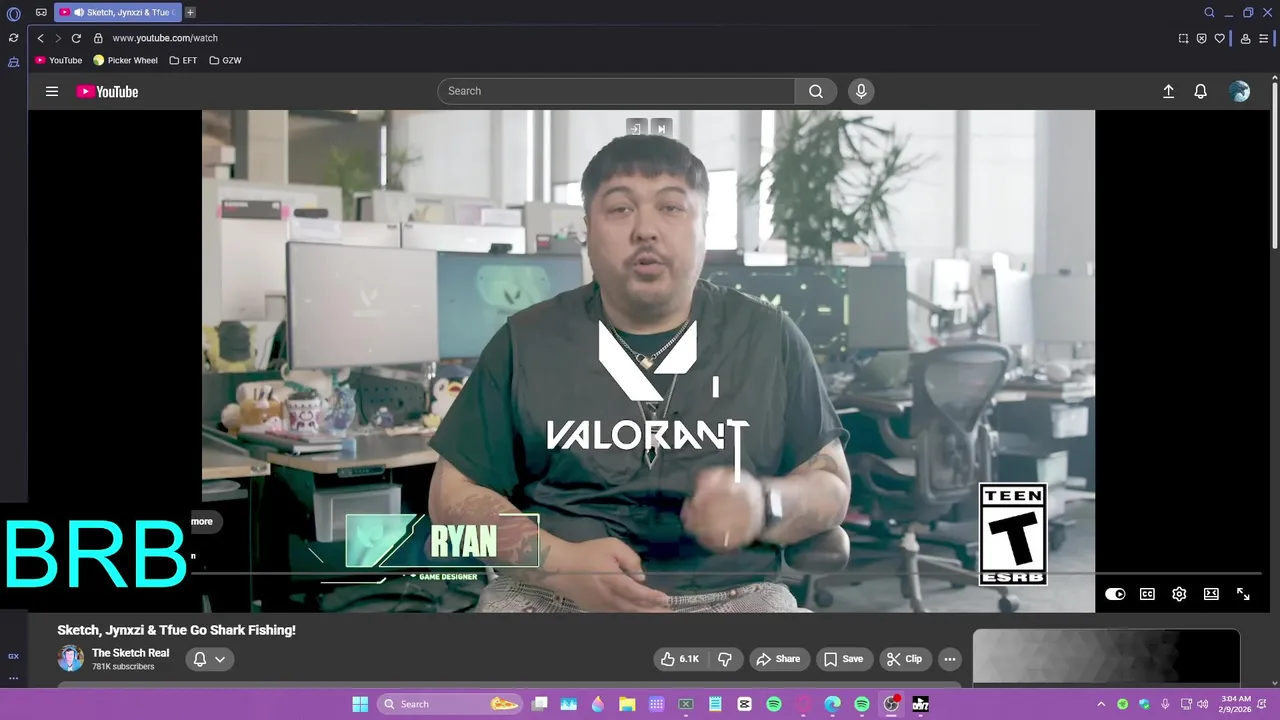The image size is (1280, 720).
Task: Open the Easy Setup sliders icon
Action: pyautogui.click(x=1264, y=38)
